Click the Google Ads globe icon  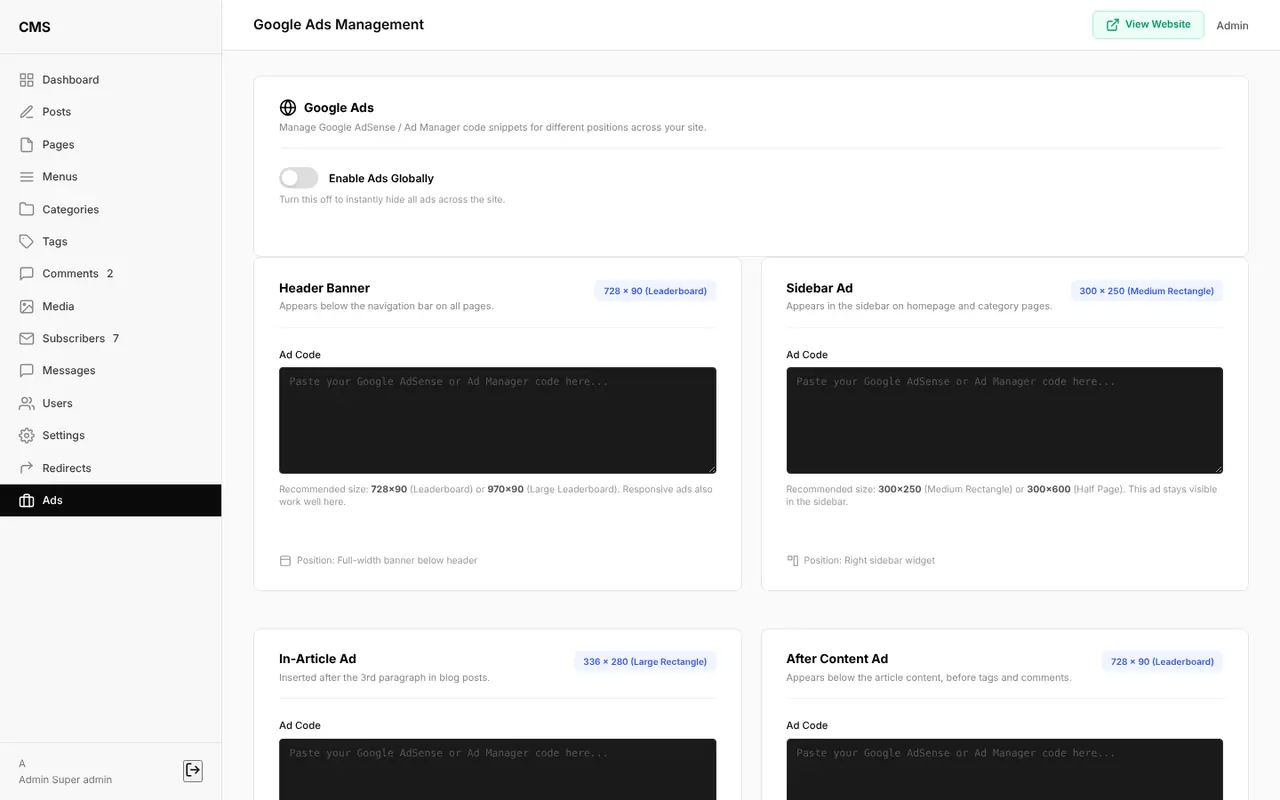tap(288, 108)
